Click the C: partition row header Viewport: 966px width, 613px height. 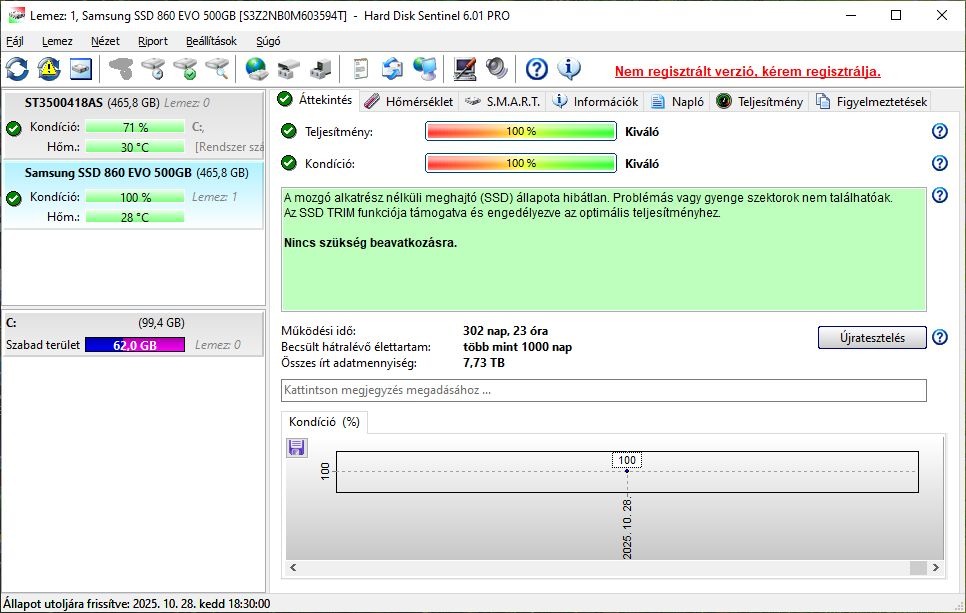click(134, 323)
